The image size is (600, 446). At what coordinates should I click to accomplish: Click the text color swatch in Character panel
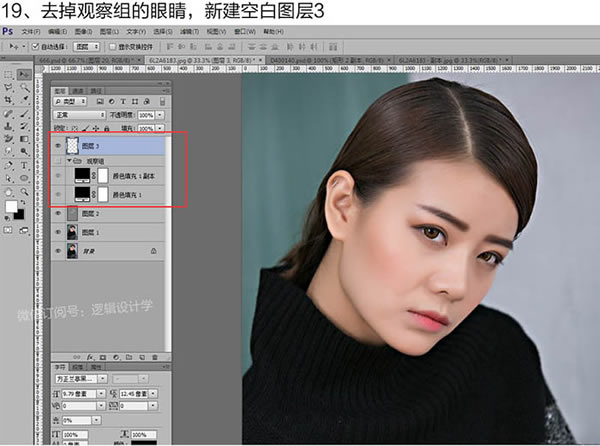[144, 443]
